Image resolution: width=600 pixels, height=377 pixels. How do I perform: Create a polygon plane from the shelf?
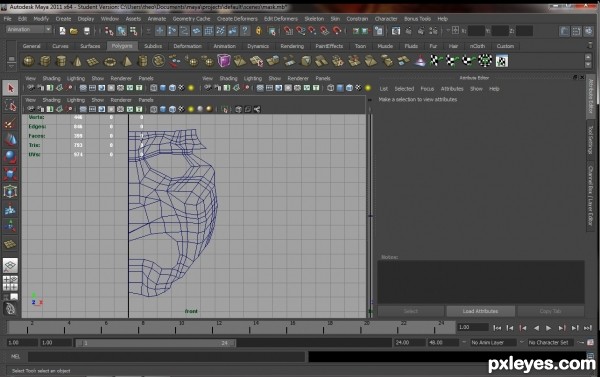click(93, 61)
